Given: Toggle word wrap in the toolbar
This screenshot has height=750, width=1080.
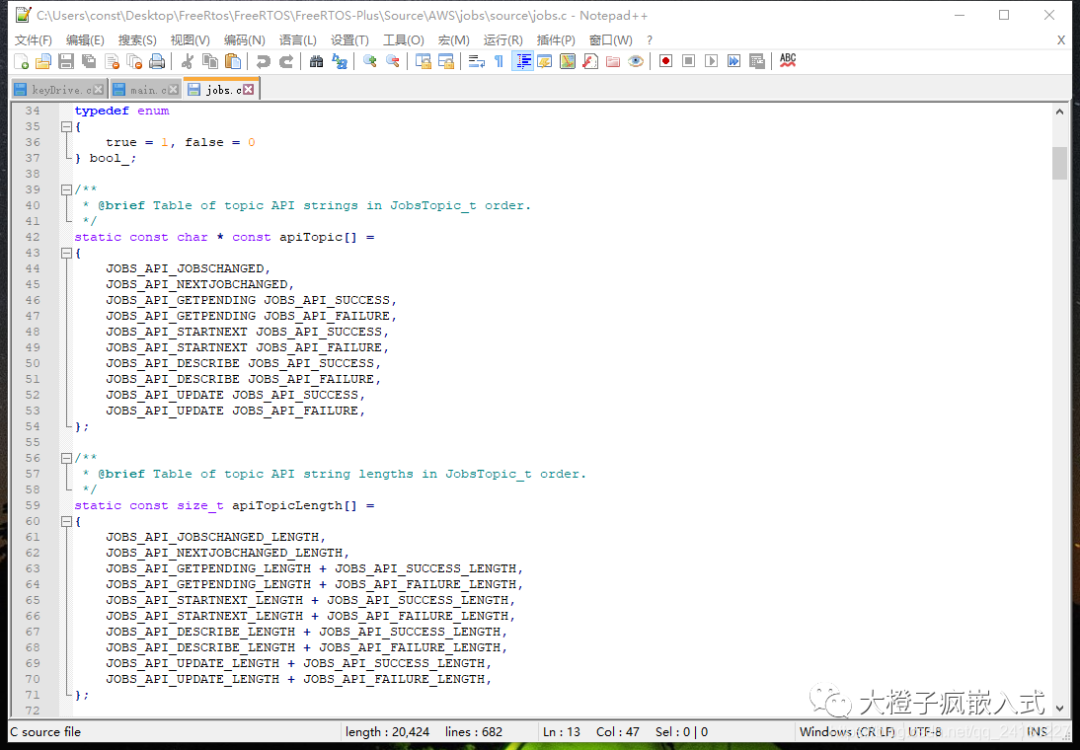Looking at the screenshot, I should pos(476,62).
